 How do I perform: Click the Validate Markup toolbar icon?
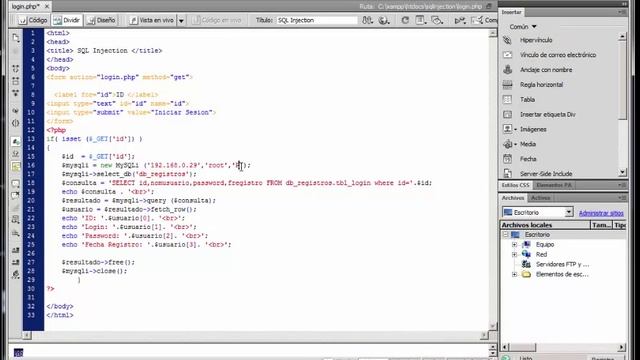click(x=460, y=20)
